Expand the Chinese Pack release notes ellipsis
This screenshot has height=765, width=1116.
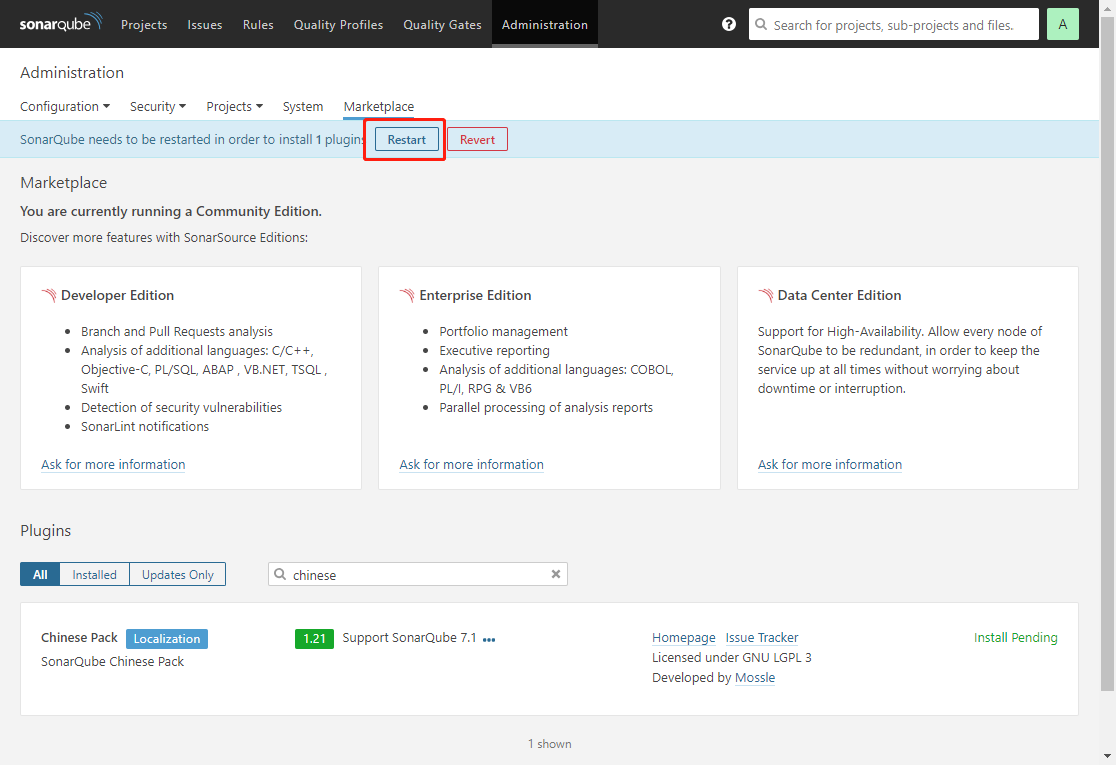489,639
